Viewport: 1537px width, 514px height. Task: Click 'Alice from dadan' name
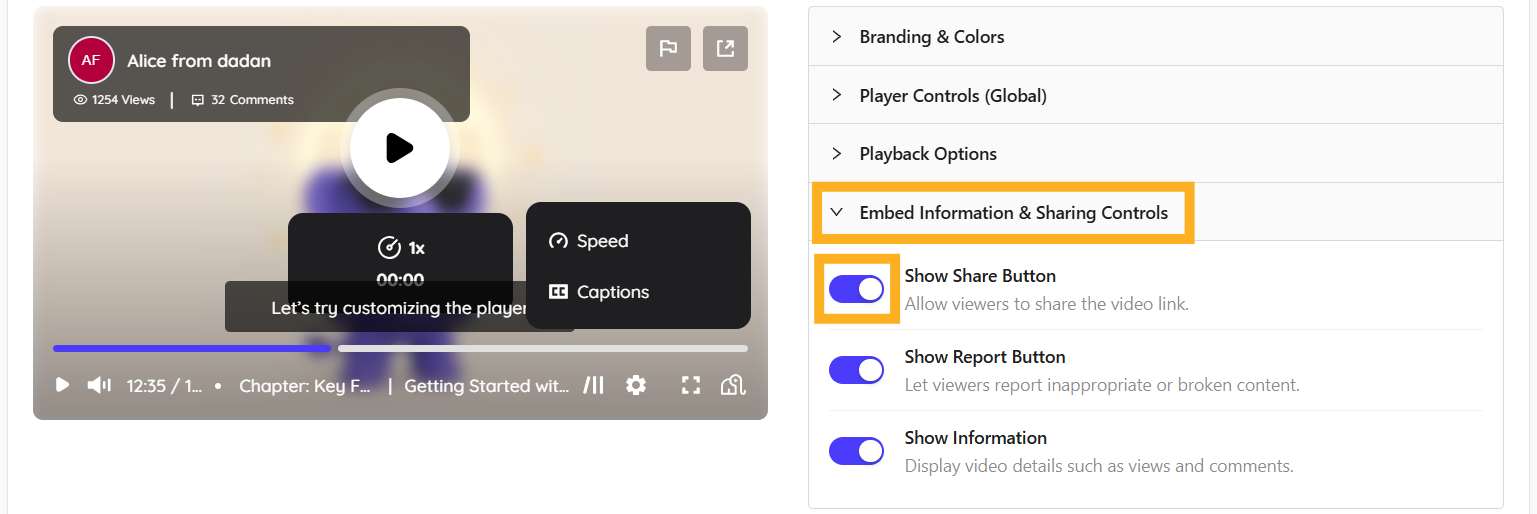[x=199, y=61]
